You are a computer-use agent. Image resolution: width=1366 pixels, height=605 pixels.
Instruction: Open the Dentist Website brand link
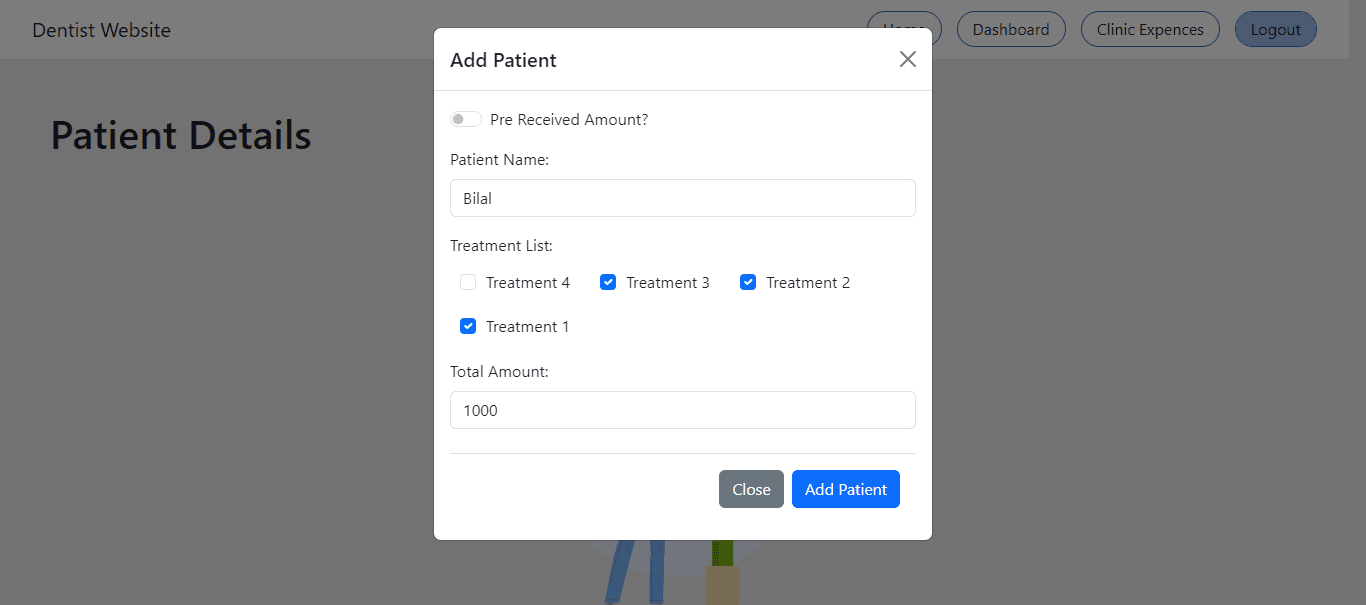click(101, 30)
